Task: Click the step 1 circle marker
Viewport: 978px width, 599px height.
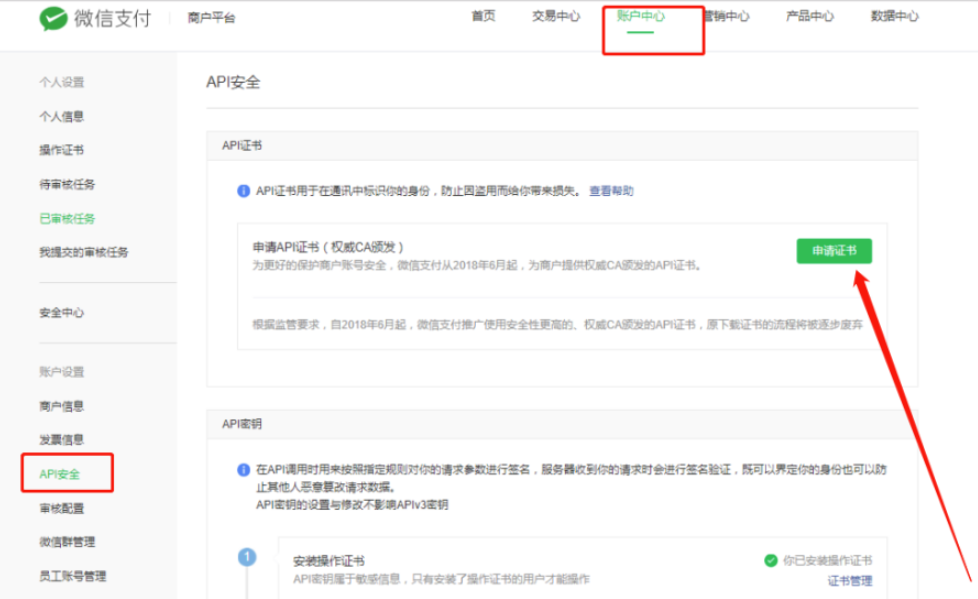Action: [x=247, y=557]
